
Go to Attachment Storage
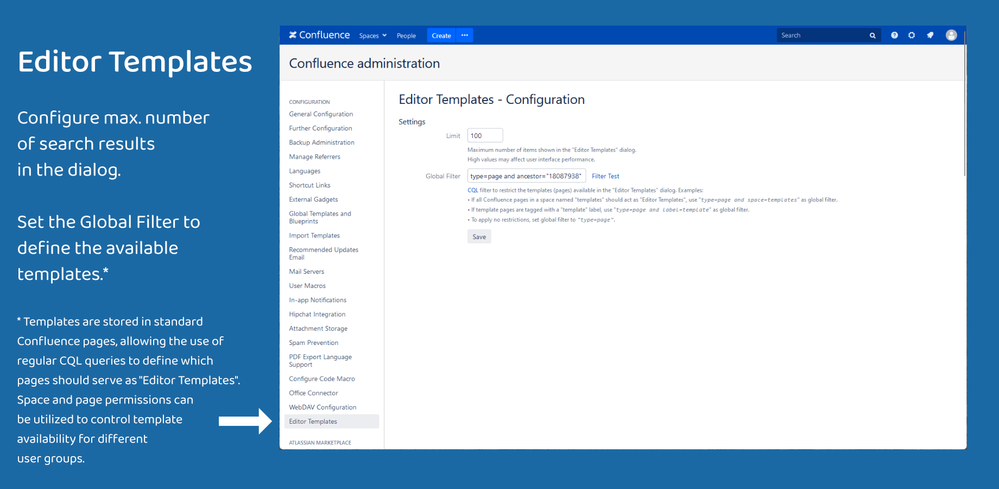pyautogui.click(x=318, y=329)
